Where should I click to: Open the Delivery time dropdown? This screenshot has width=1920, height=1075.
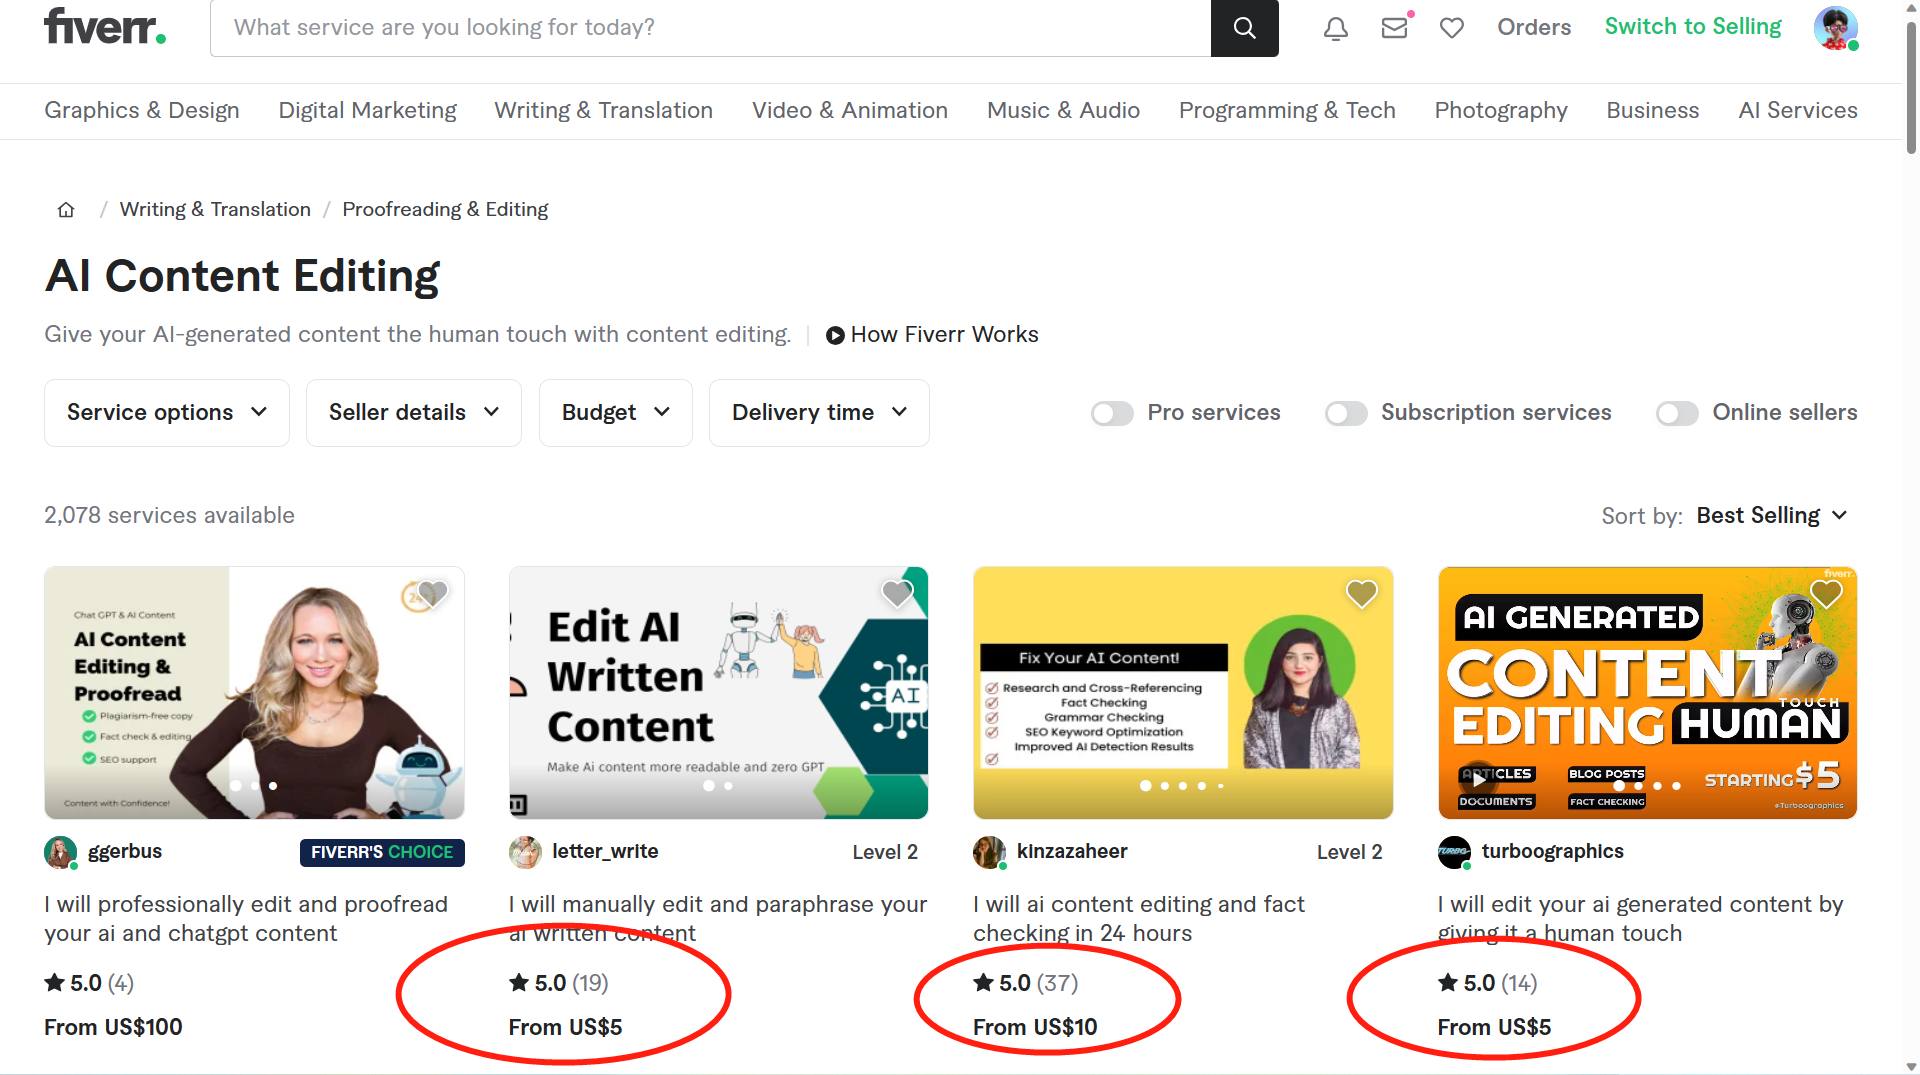(x=819, y=413)
